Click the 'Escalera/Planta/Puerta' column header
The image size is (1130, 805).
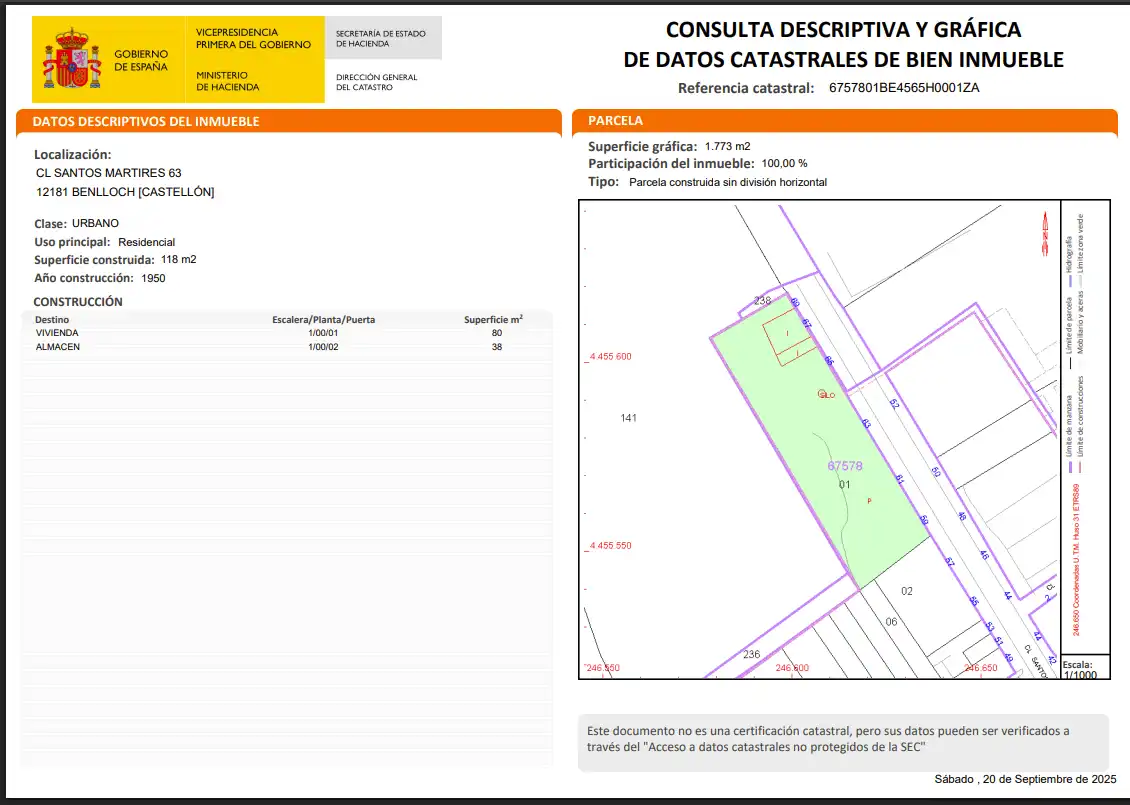click(324, 319)
